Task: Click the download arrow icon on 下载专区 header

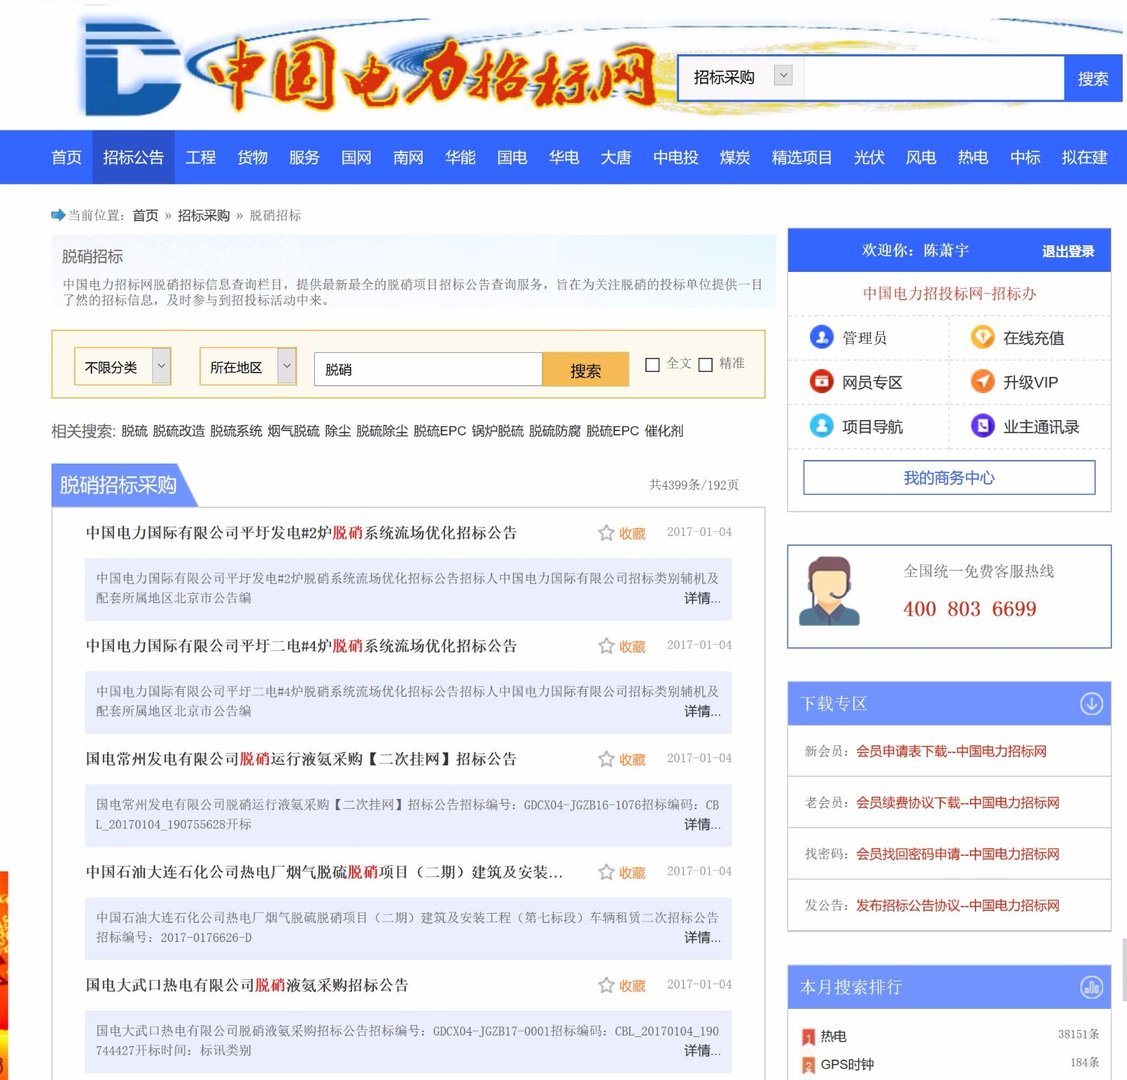Action: 1092,703
